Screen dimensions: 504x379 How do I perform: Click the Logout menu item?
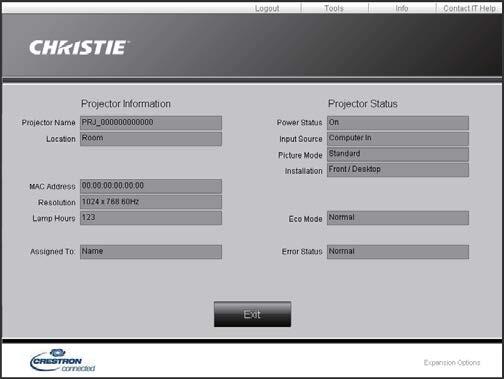(x=267, y=8)
